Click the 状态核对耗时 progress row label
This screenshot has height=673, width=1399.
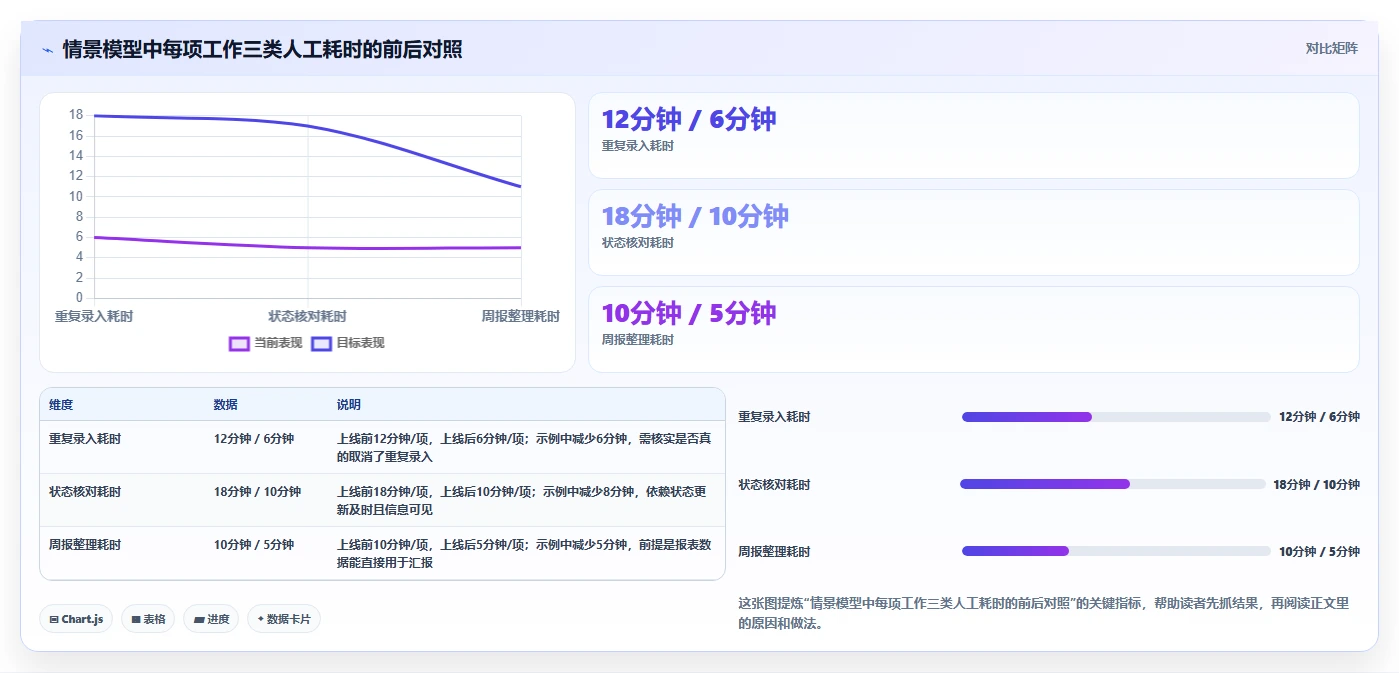pyautogui.click(x=774, y=484)
